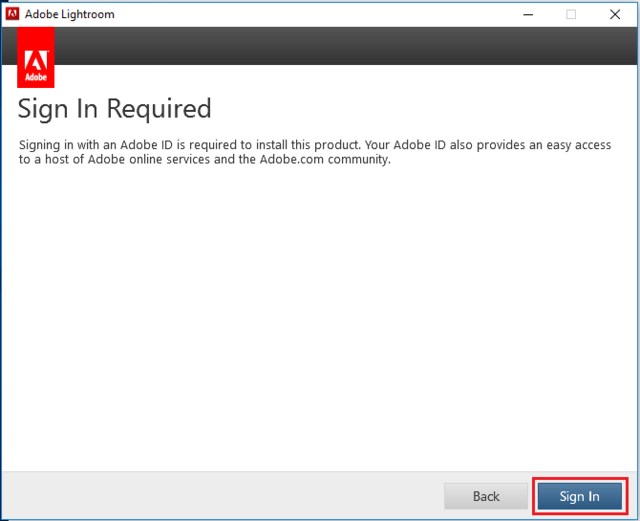The image size is (640, 521).
Task: Close the Adobe Lightroom installer window
Action: pos(615,14)
